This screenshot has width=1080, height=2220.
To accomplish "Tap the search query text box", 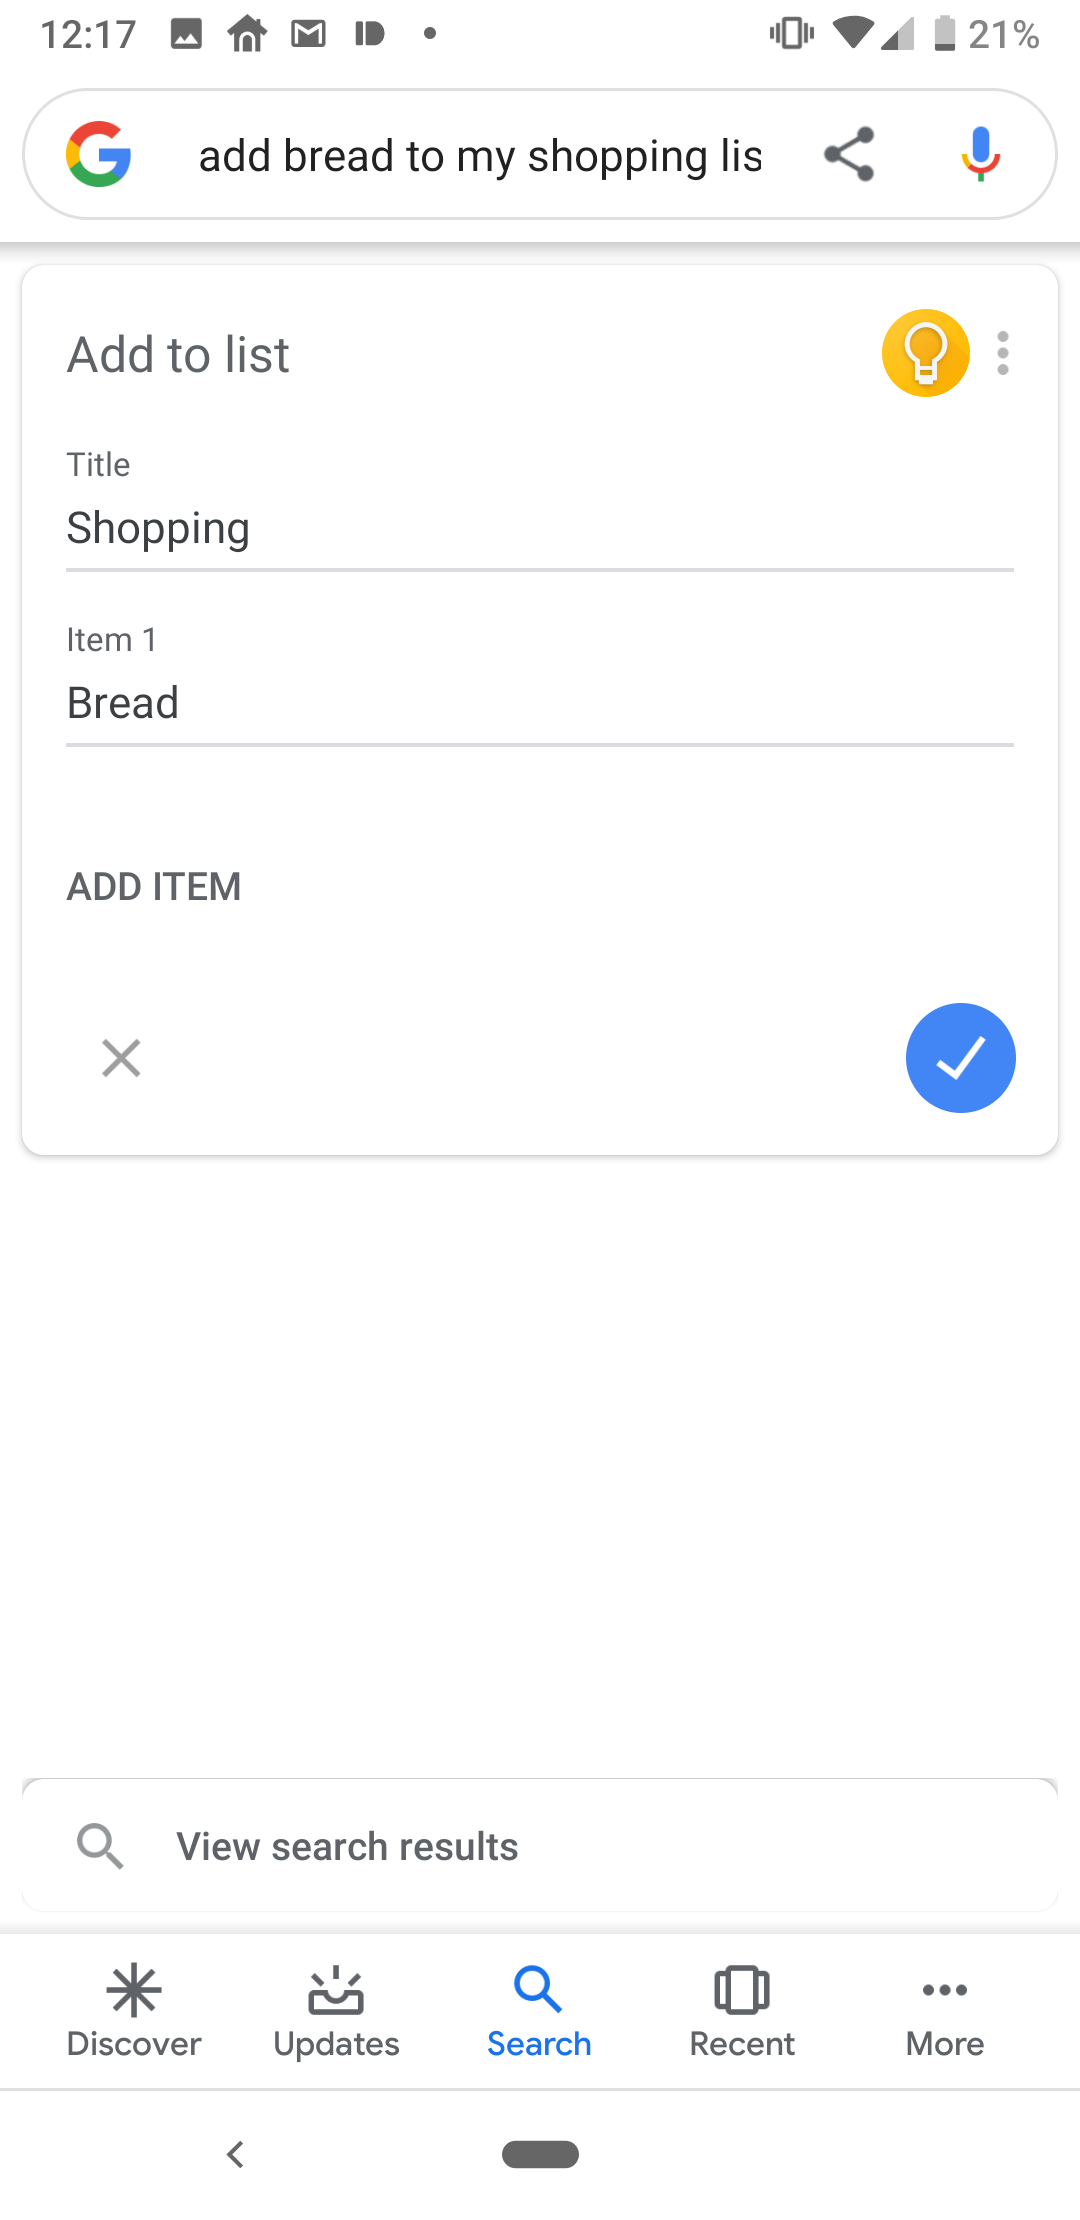I will (480, 156).
